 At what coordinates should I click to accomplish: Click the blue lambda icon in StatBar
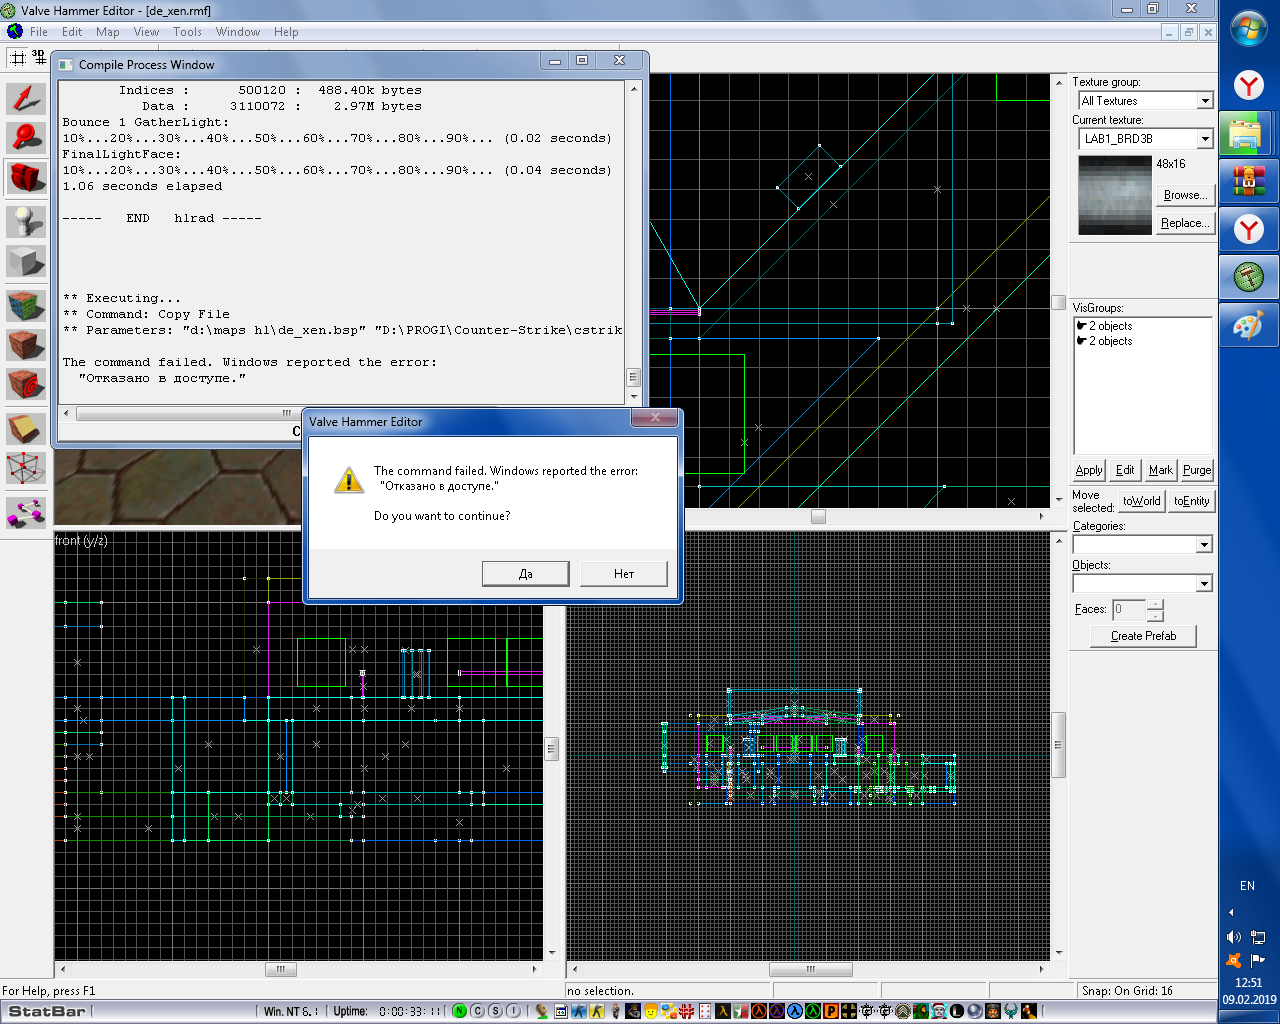point(796,1011)
